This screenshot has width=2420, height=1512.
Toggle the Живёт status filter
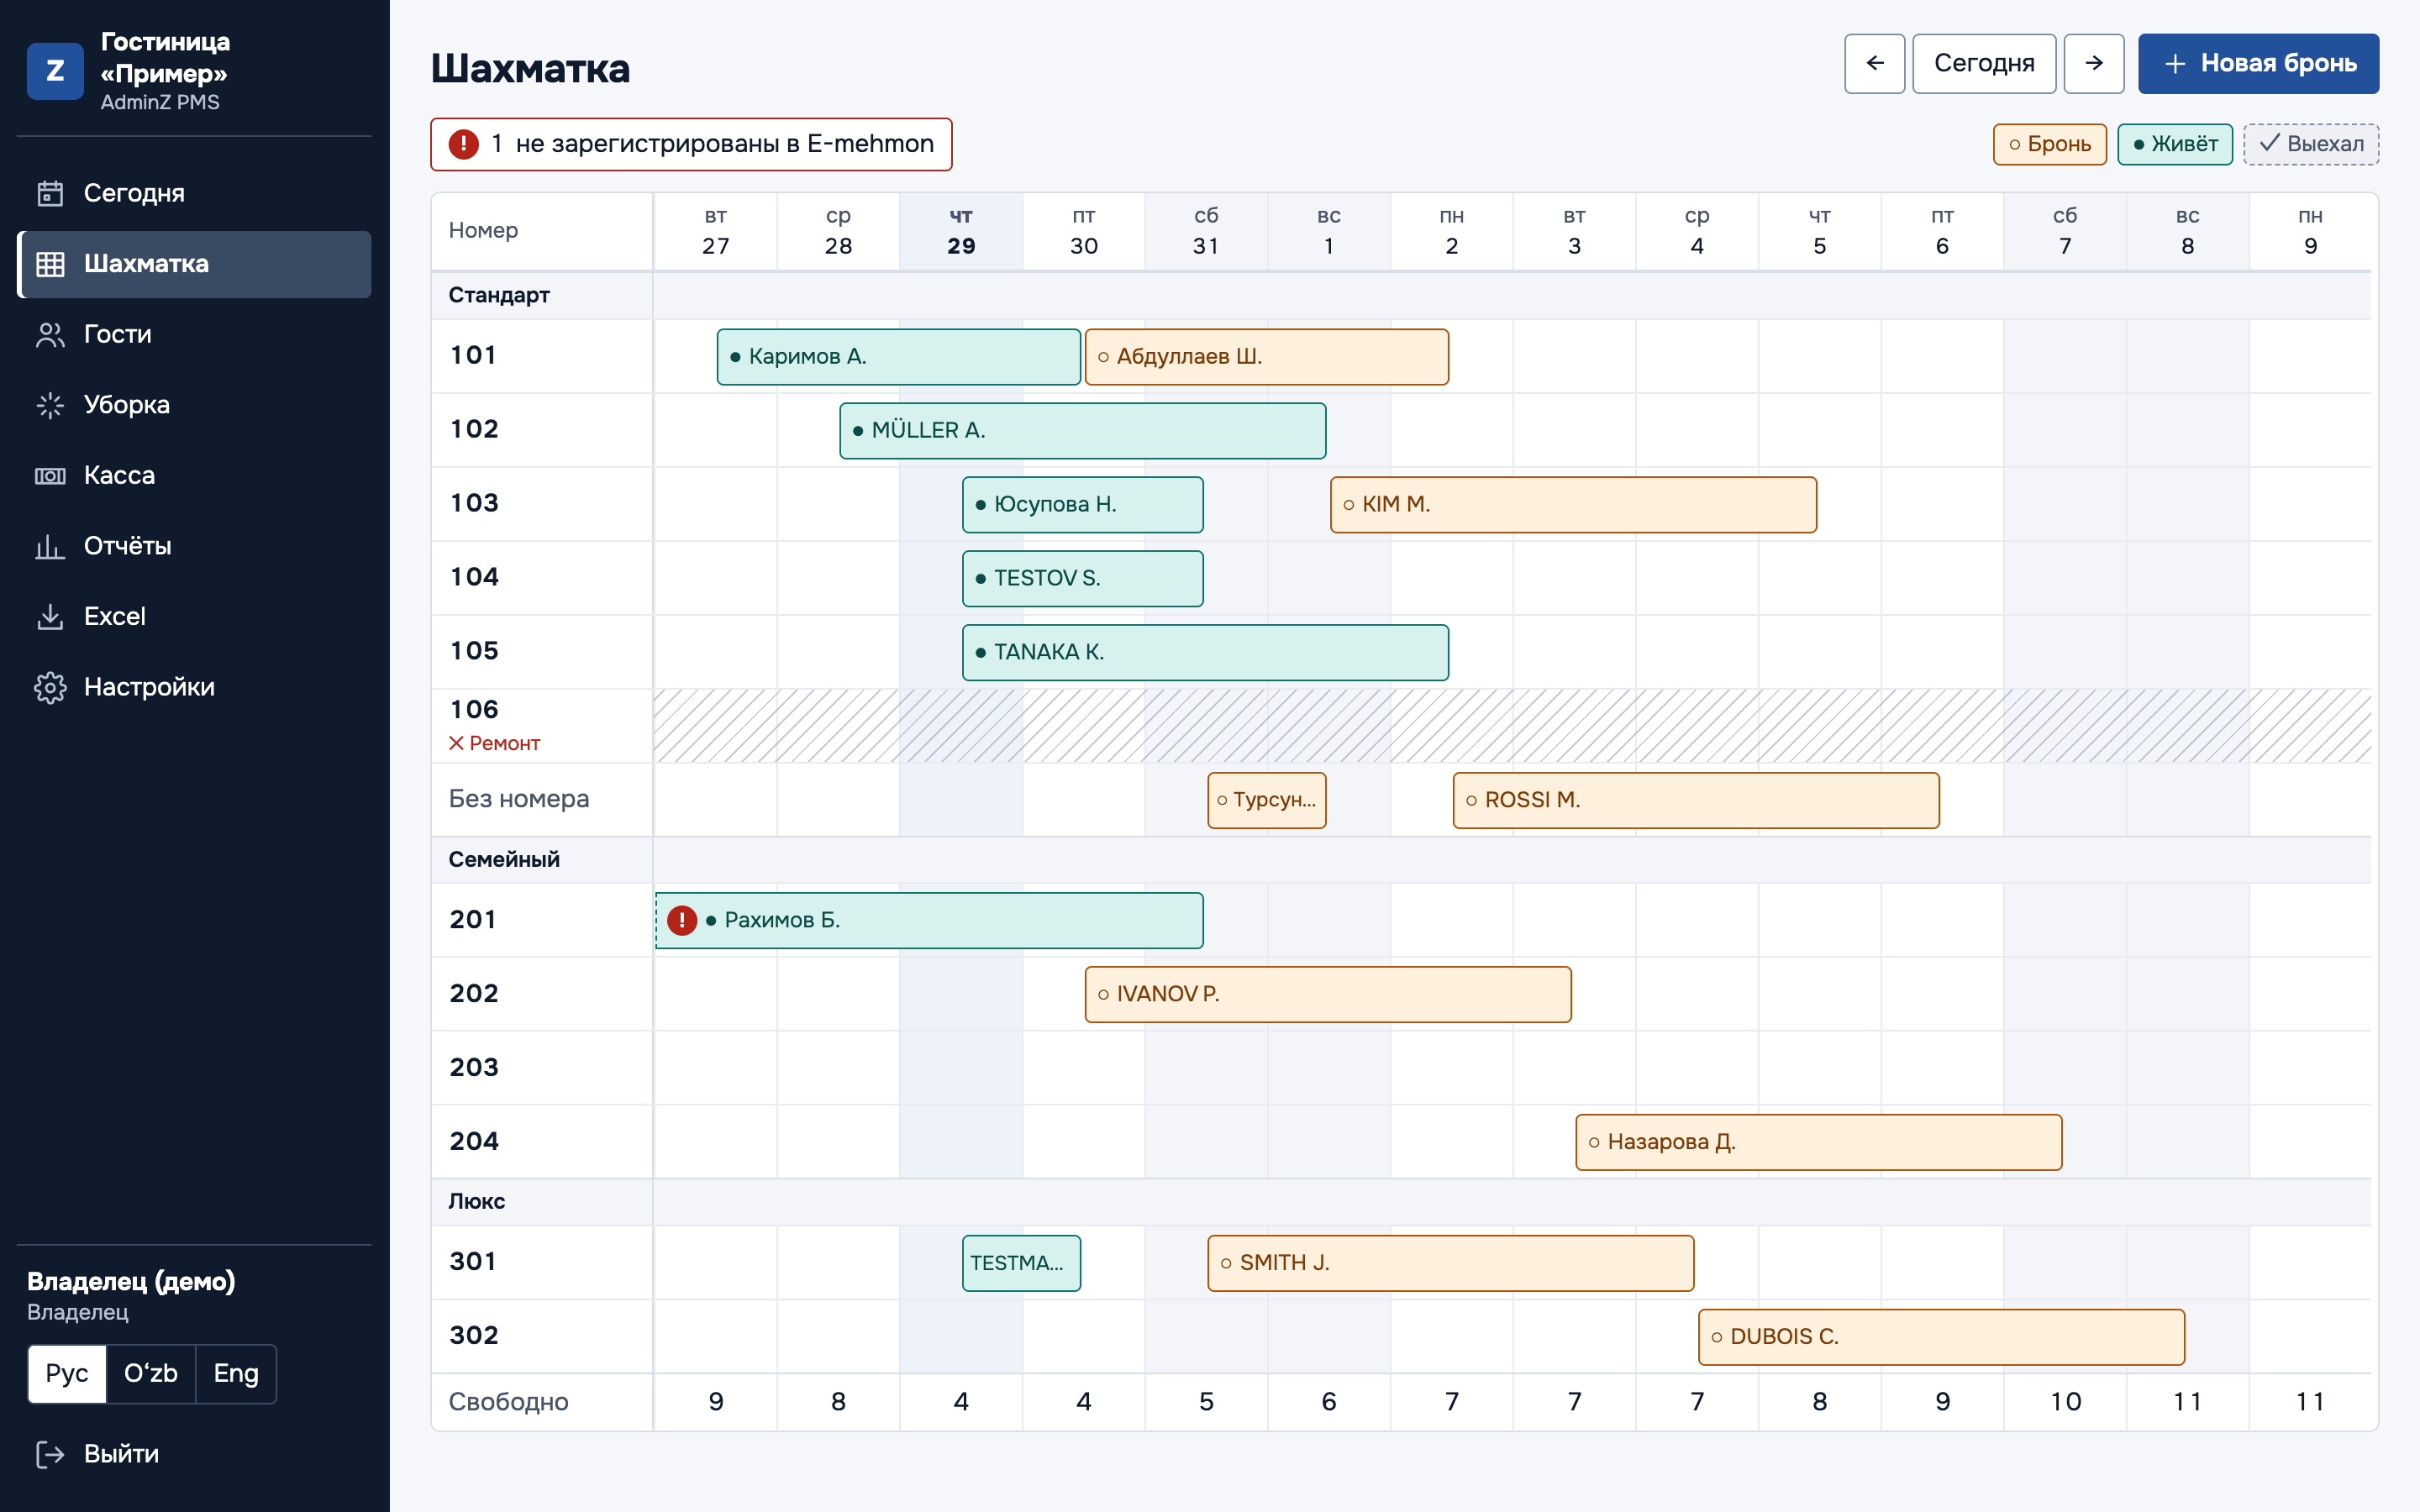point(2175,144)
